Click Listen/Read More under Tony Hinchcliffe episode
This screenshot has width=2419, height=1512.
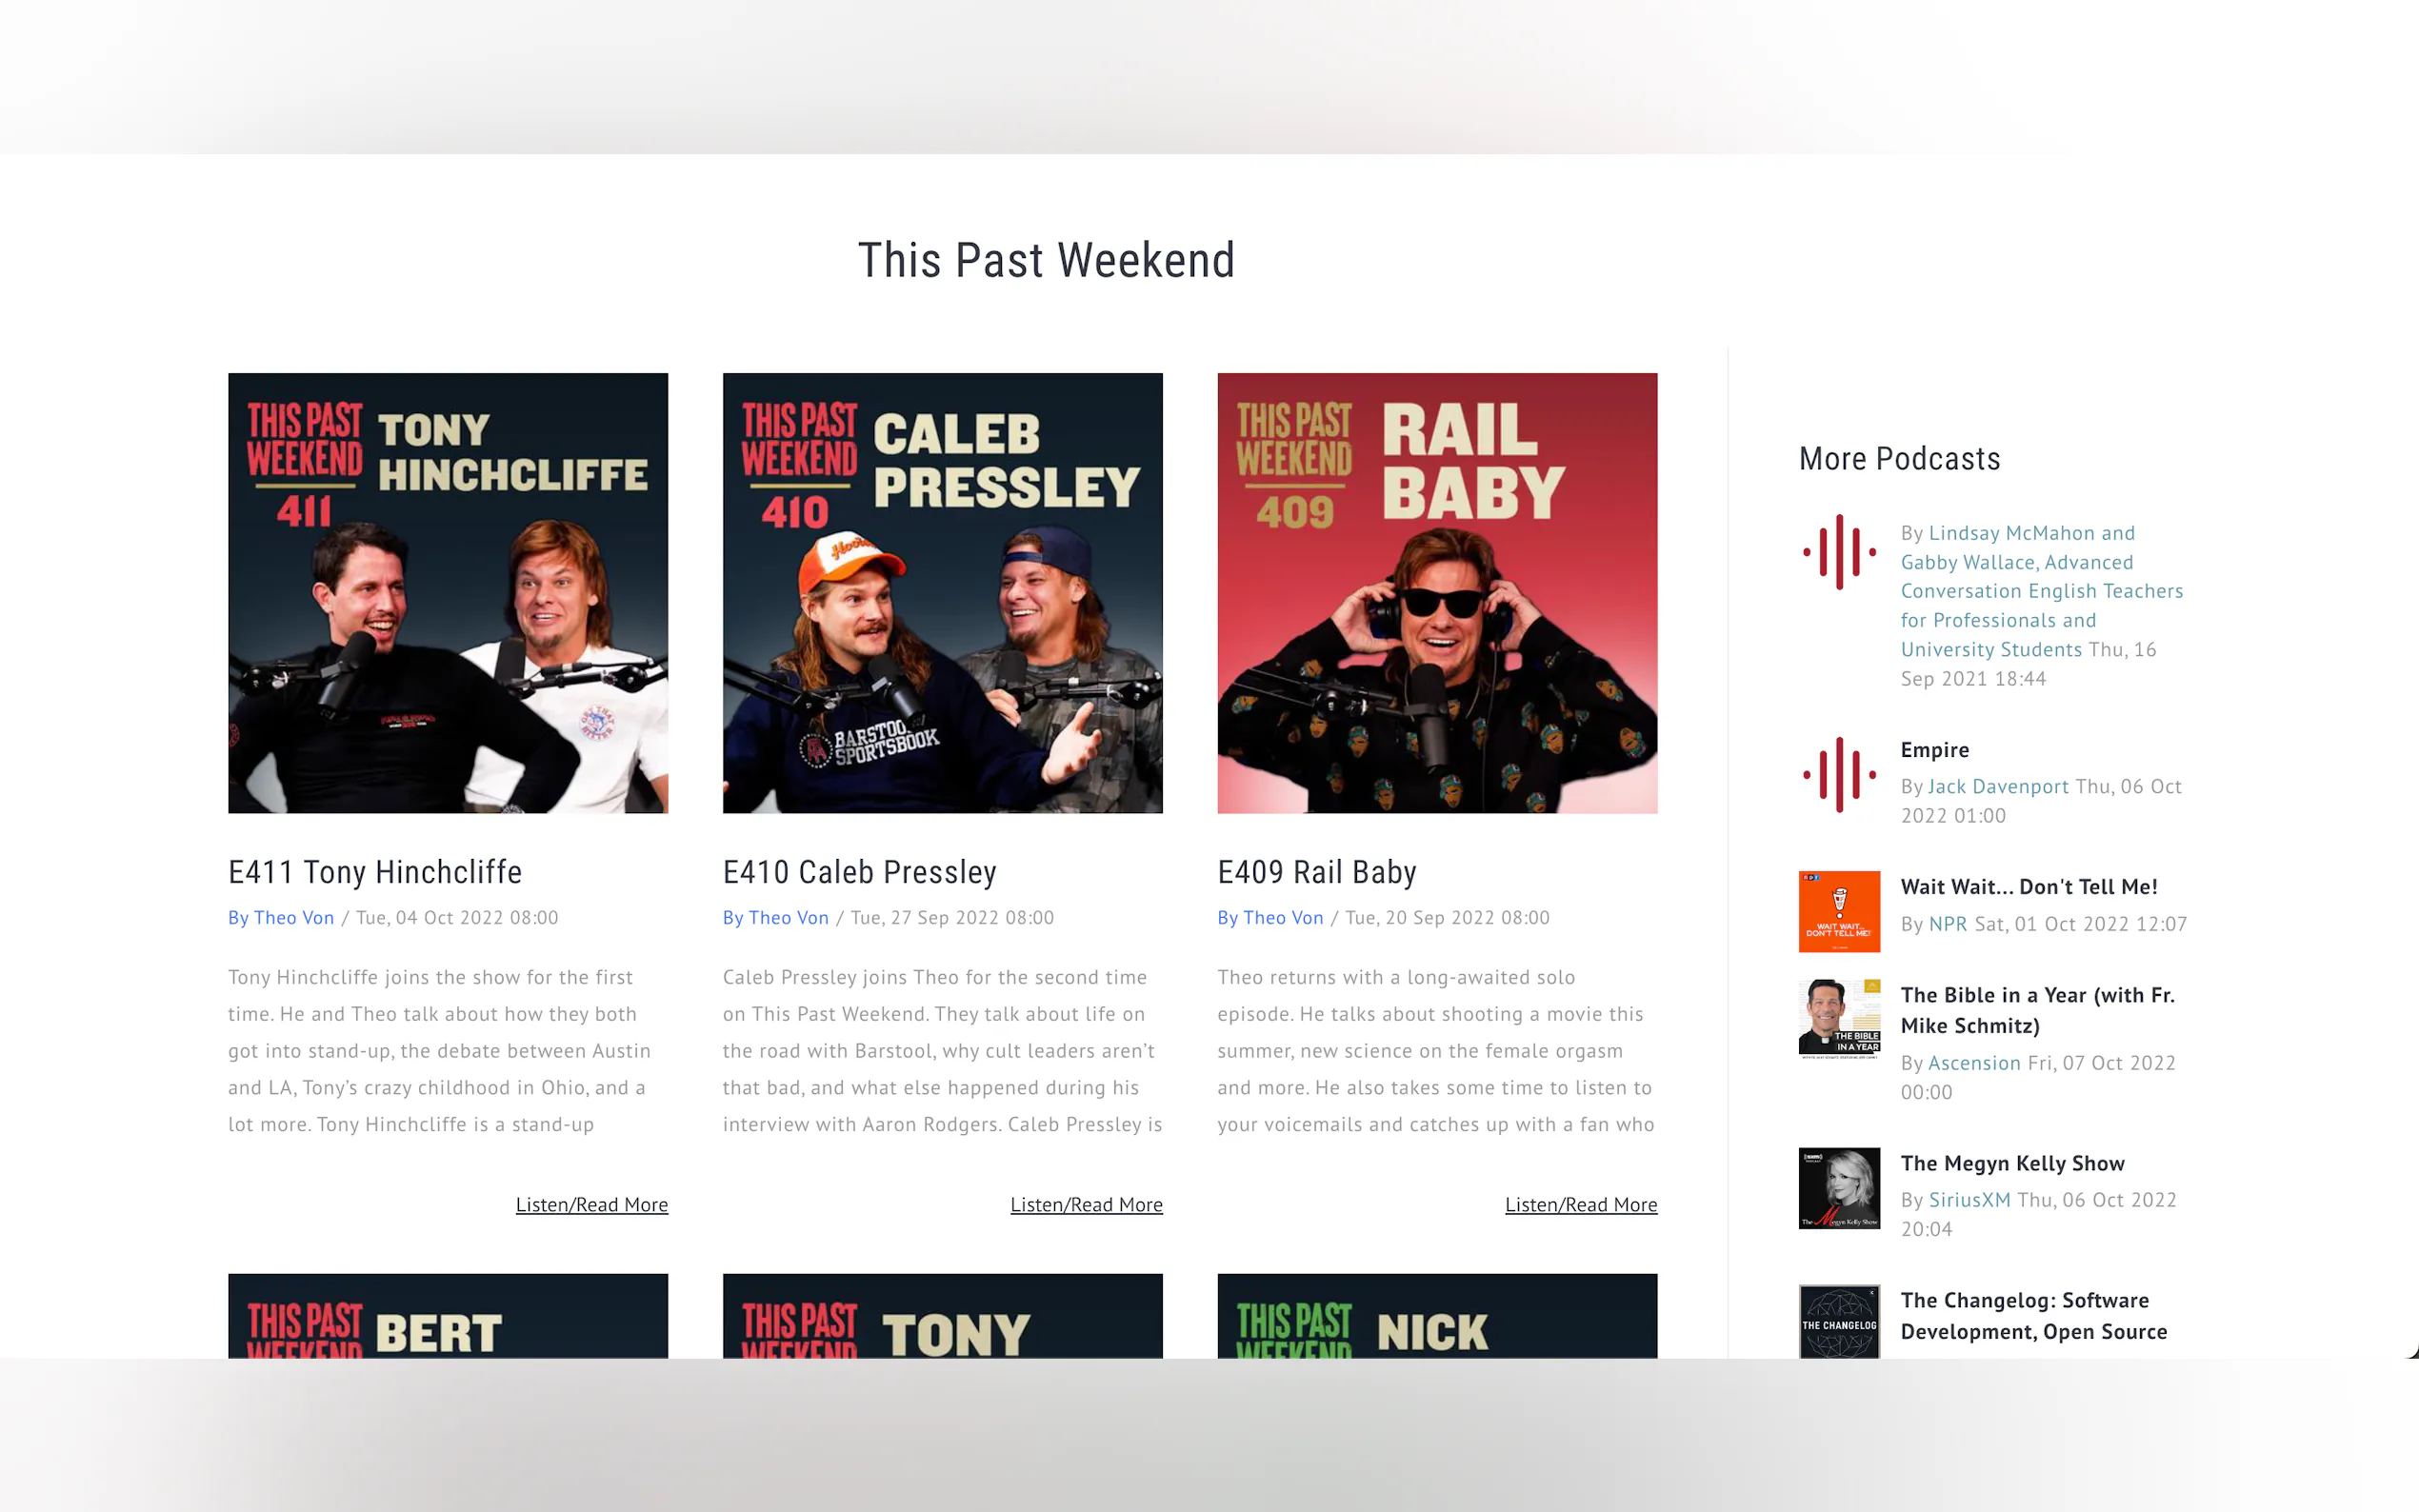tap(592, 1205)
